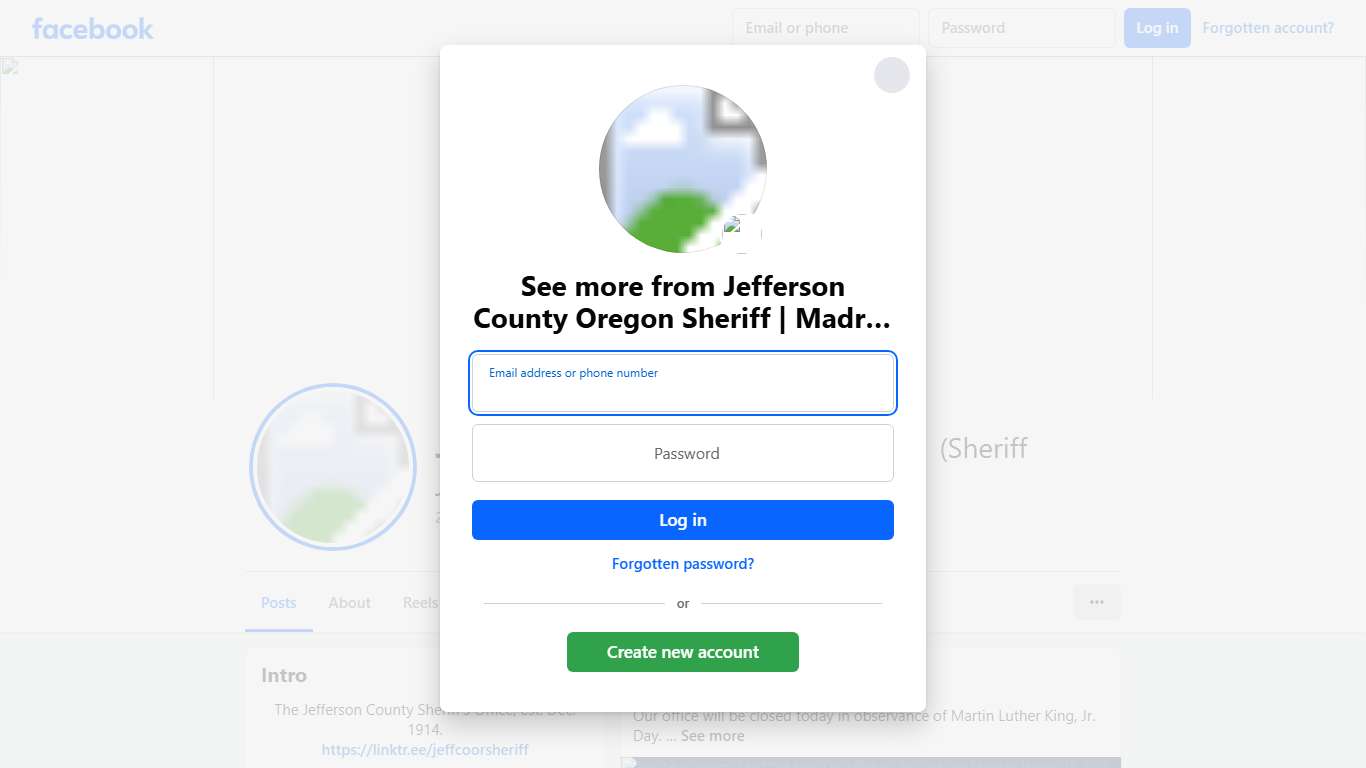
Task: Click the blue Log in button in dialog
Action: [x=683, y=520]
